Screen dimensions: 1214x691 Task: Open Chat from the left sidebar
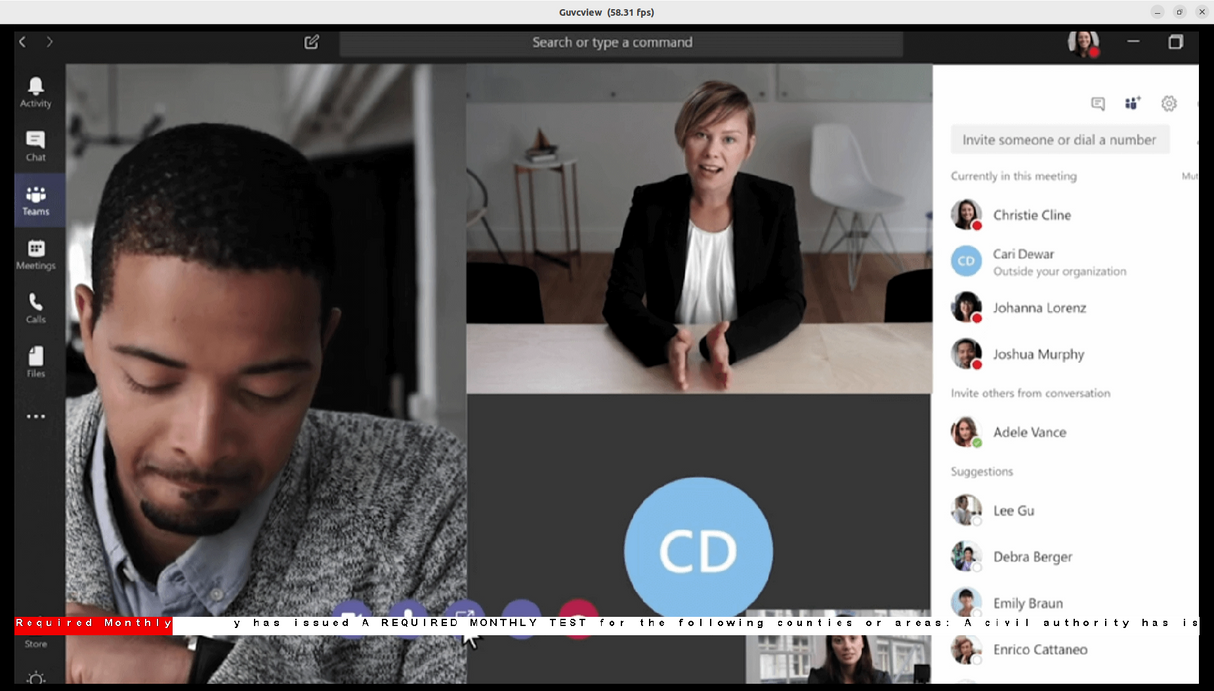tap(36, 145)
